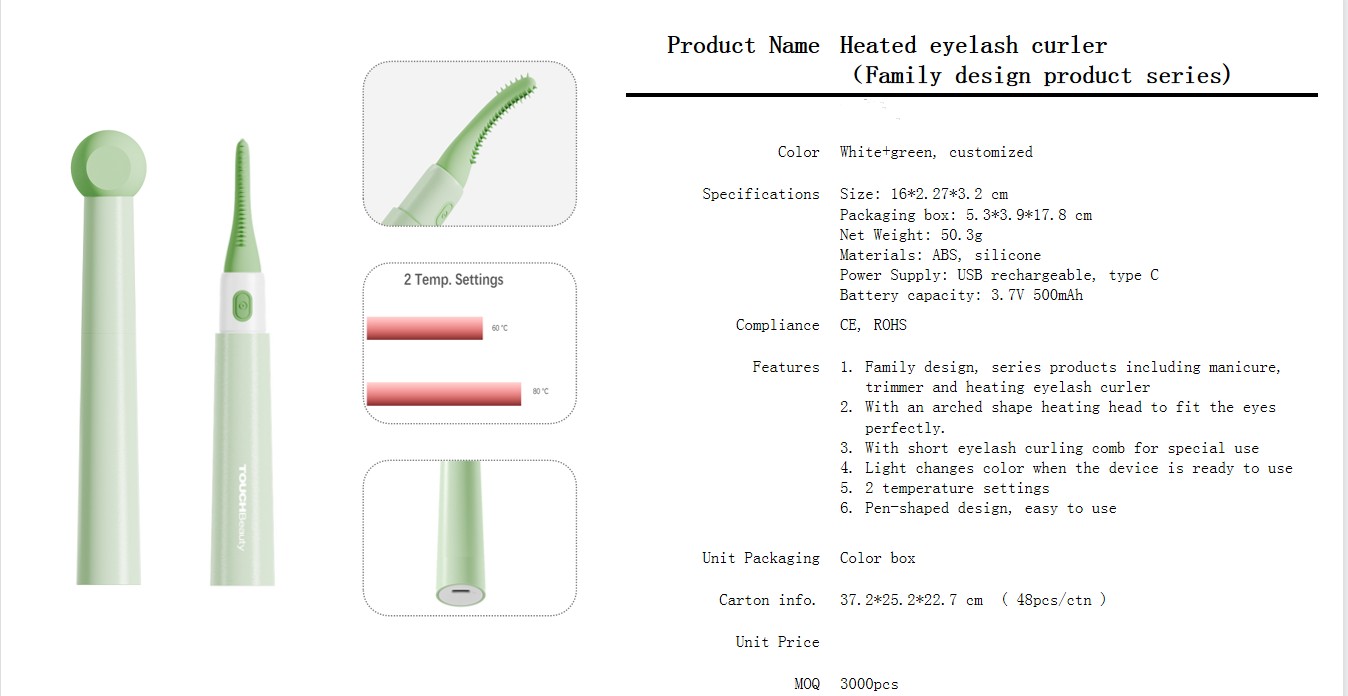Click the Heated eyelash curler product title
The width and height of the screenshot is (1348, 696).
(x=973, y=45)
